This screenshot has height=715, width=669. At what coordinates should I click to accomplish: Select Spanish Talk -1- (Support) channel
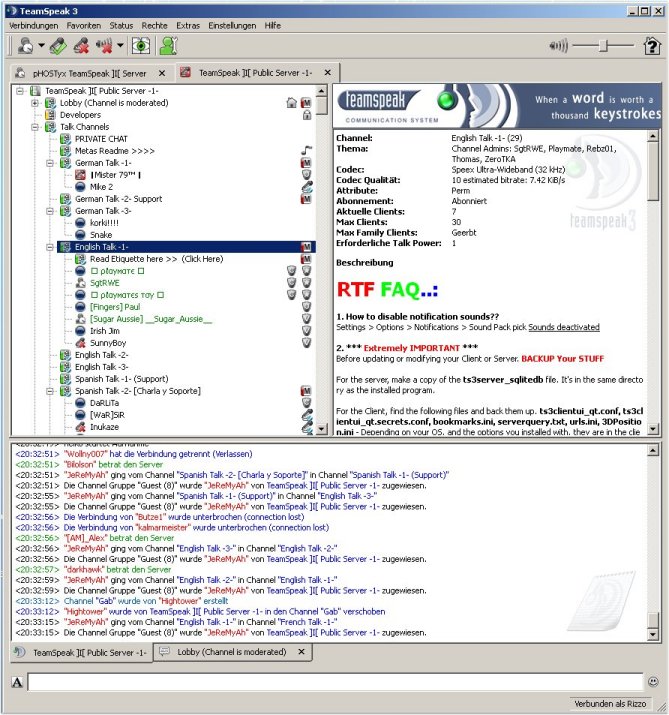(121, 379)
